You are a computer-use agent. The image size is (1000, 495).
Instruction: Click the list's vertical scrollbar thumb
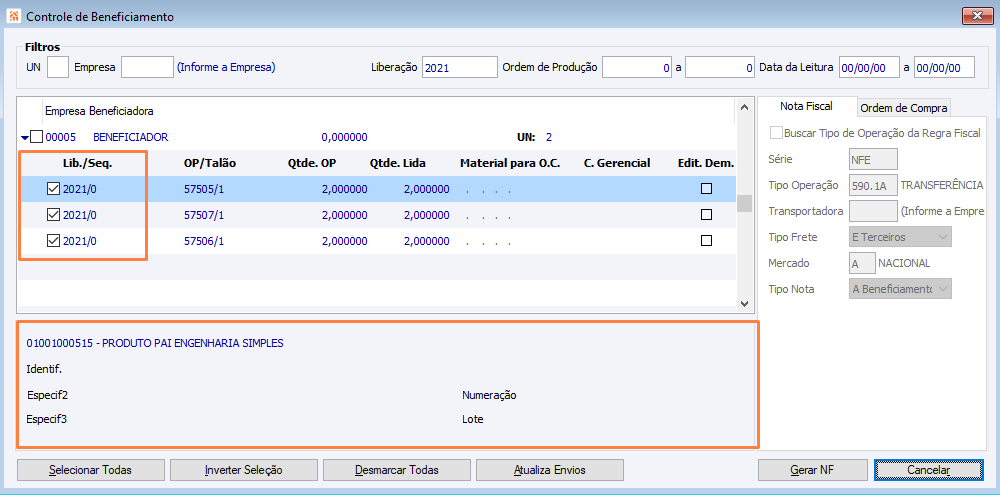click(x=743, y=203)
